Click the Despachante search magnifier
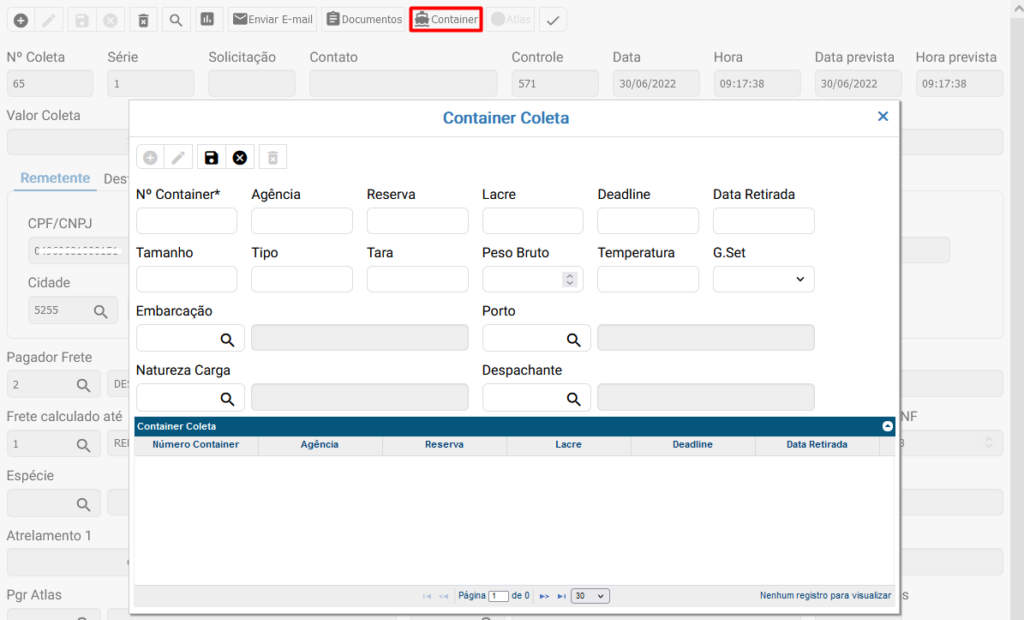Screen dimensions: 1024x620 coord(573,398)
